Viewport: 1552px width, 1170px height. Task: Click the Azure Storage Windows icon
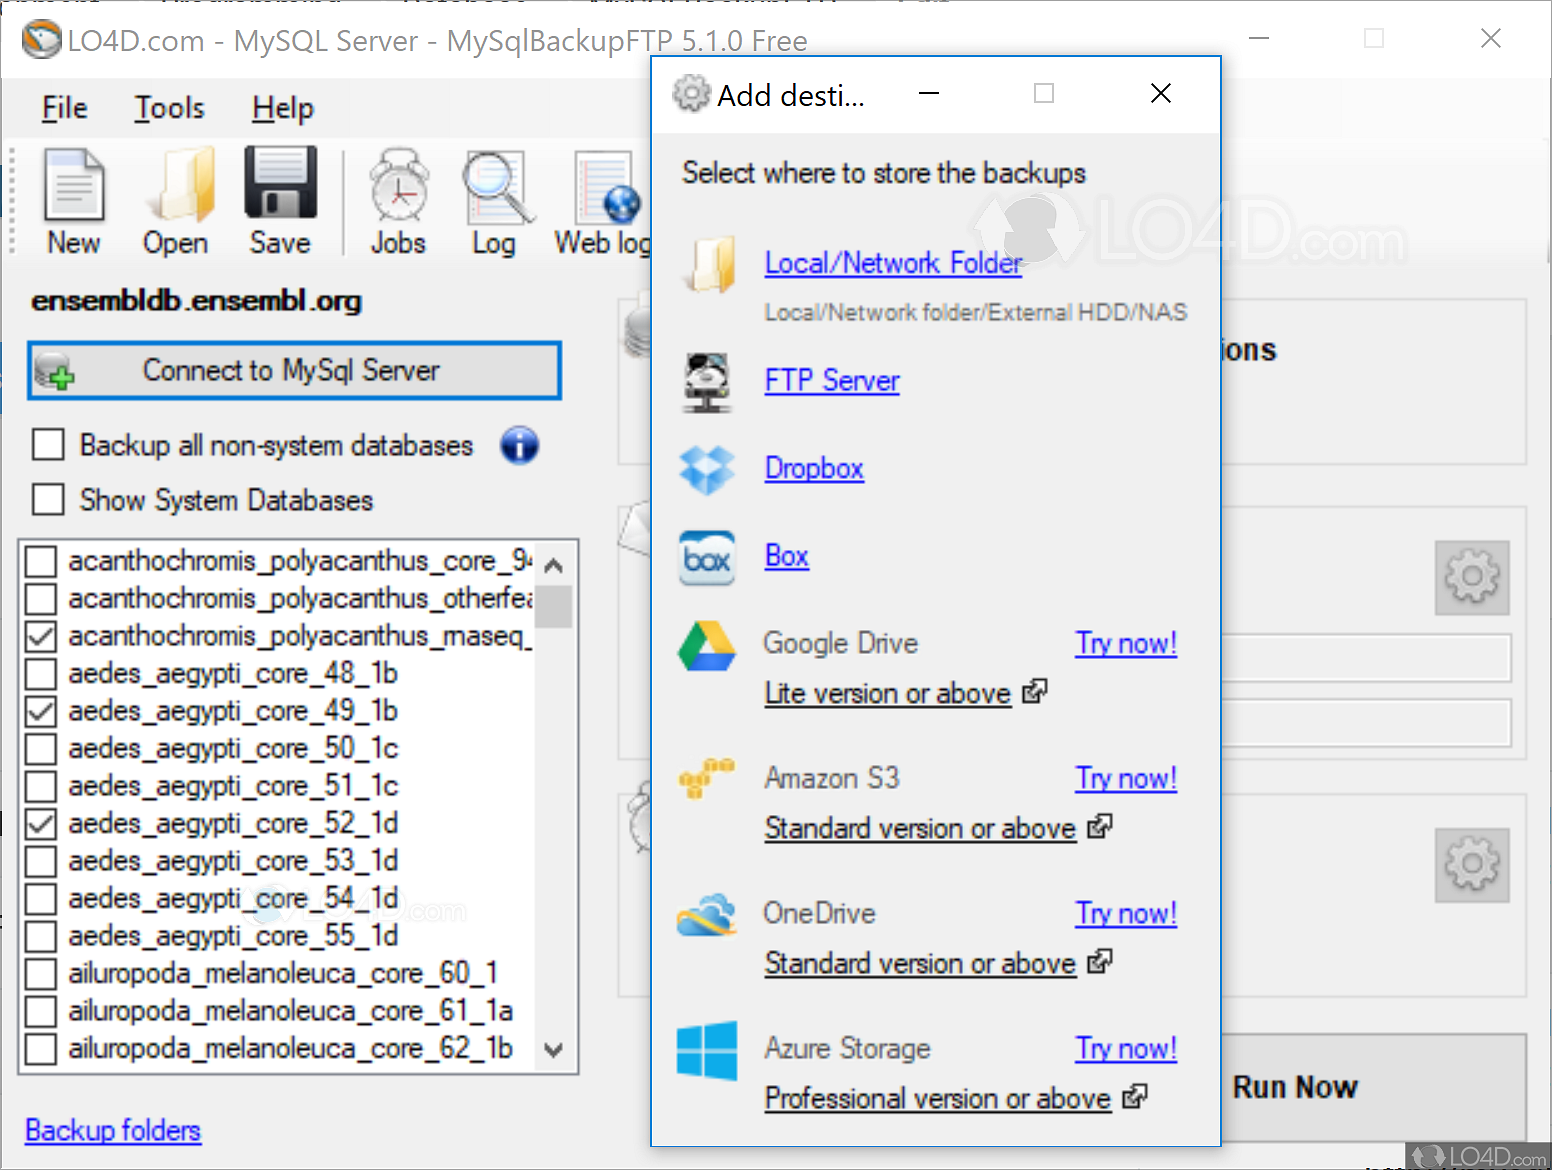click(x=707, y=1050)
